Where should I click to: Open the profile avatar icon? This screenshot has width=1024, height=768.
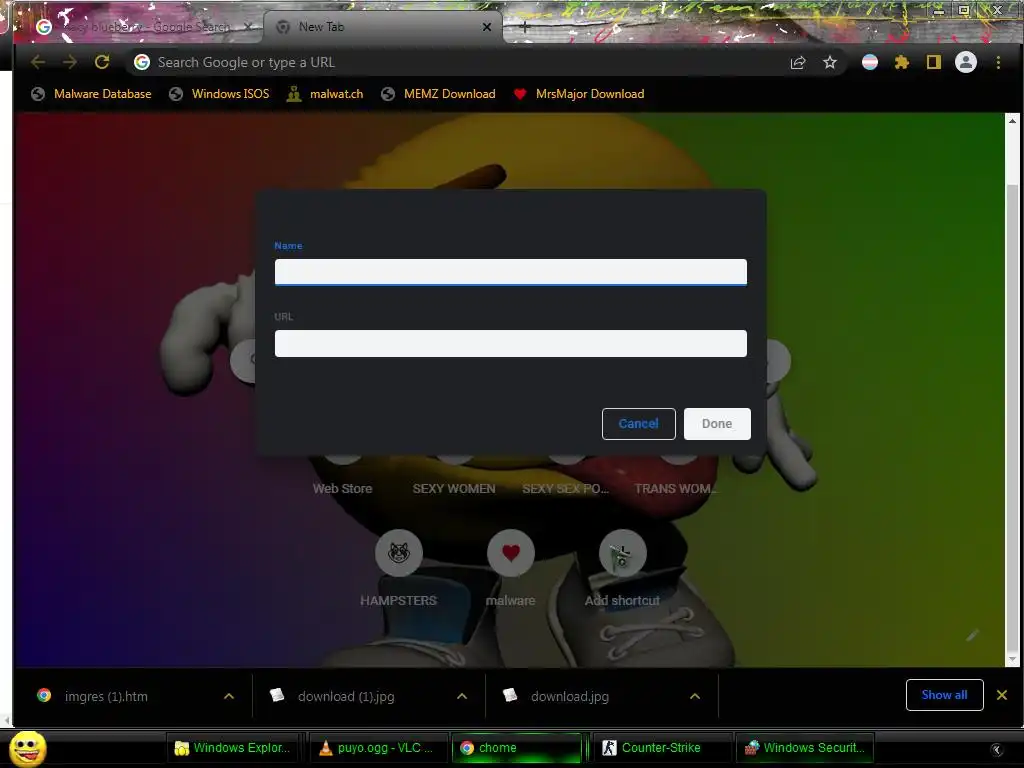click(966, 62)
